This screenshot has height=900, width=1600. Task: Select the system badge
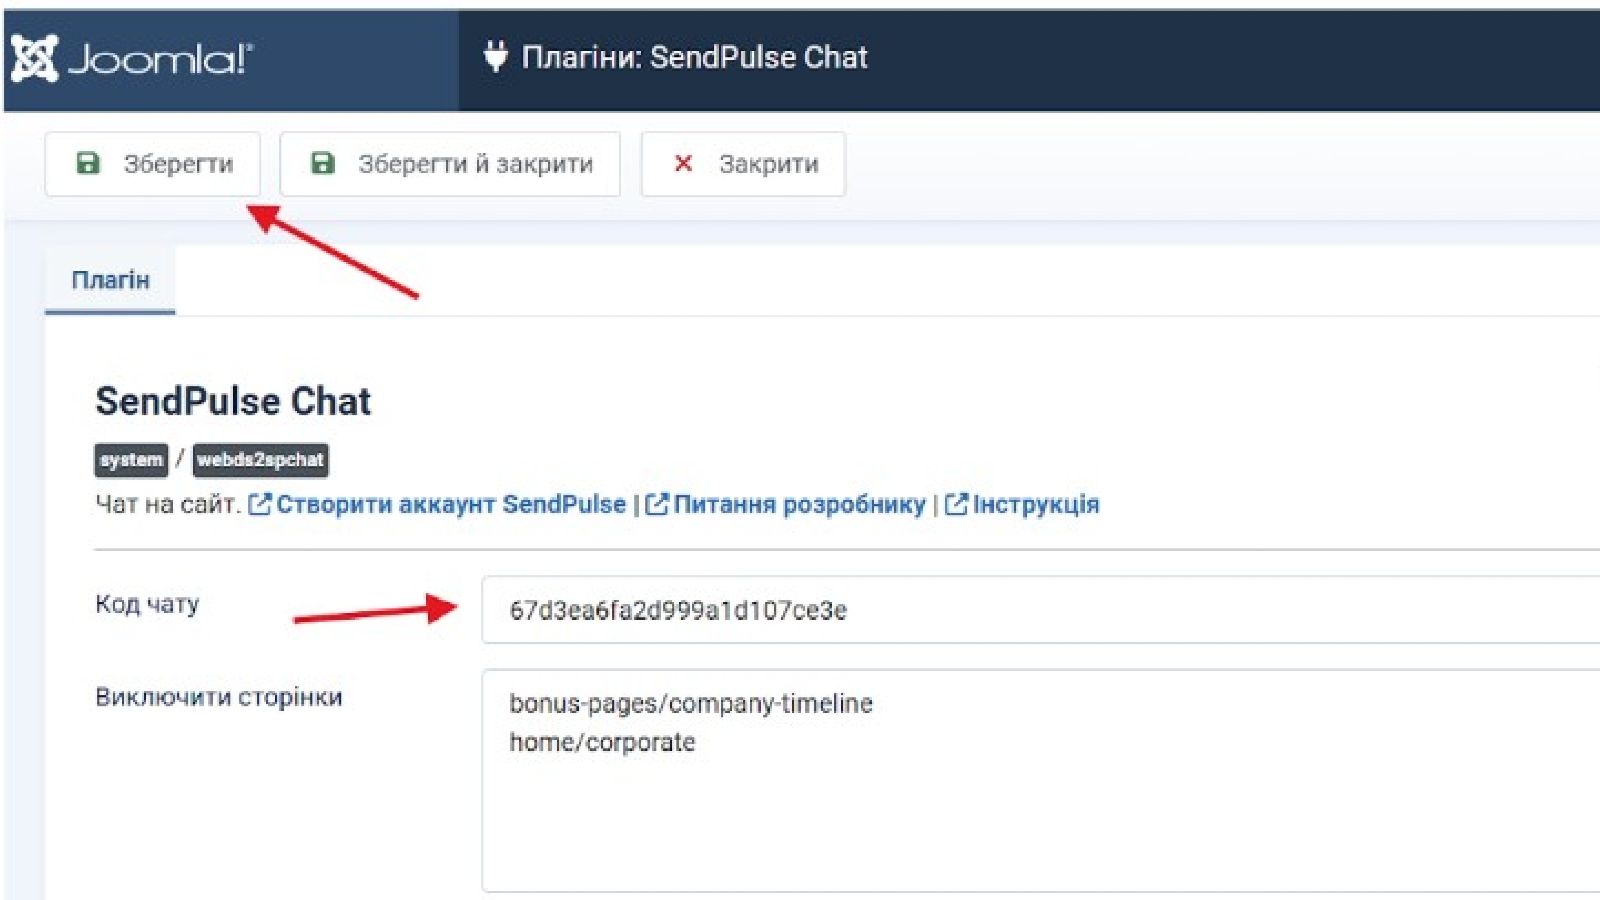click(x=129, y=461)
